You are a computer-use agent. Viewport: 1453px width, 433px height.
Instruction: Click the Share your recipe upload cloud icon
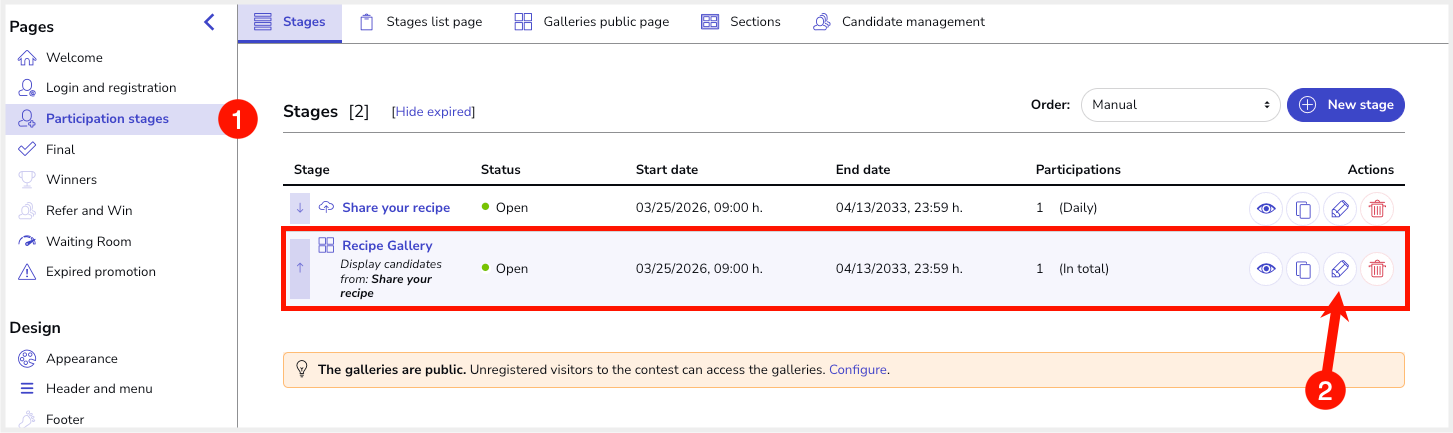pyautogui.click(x=326, y=207)
